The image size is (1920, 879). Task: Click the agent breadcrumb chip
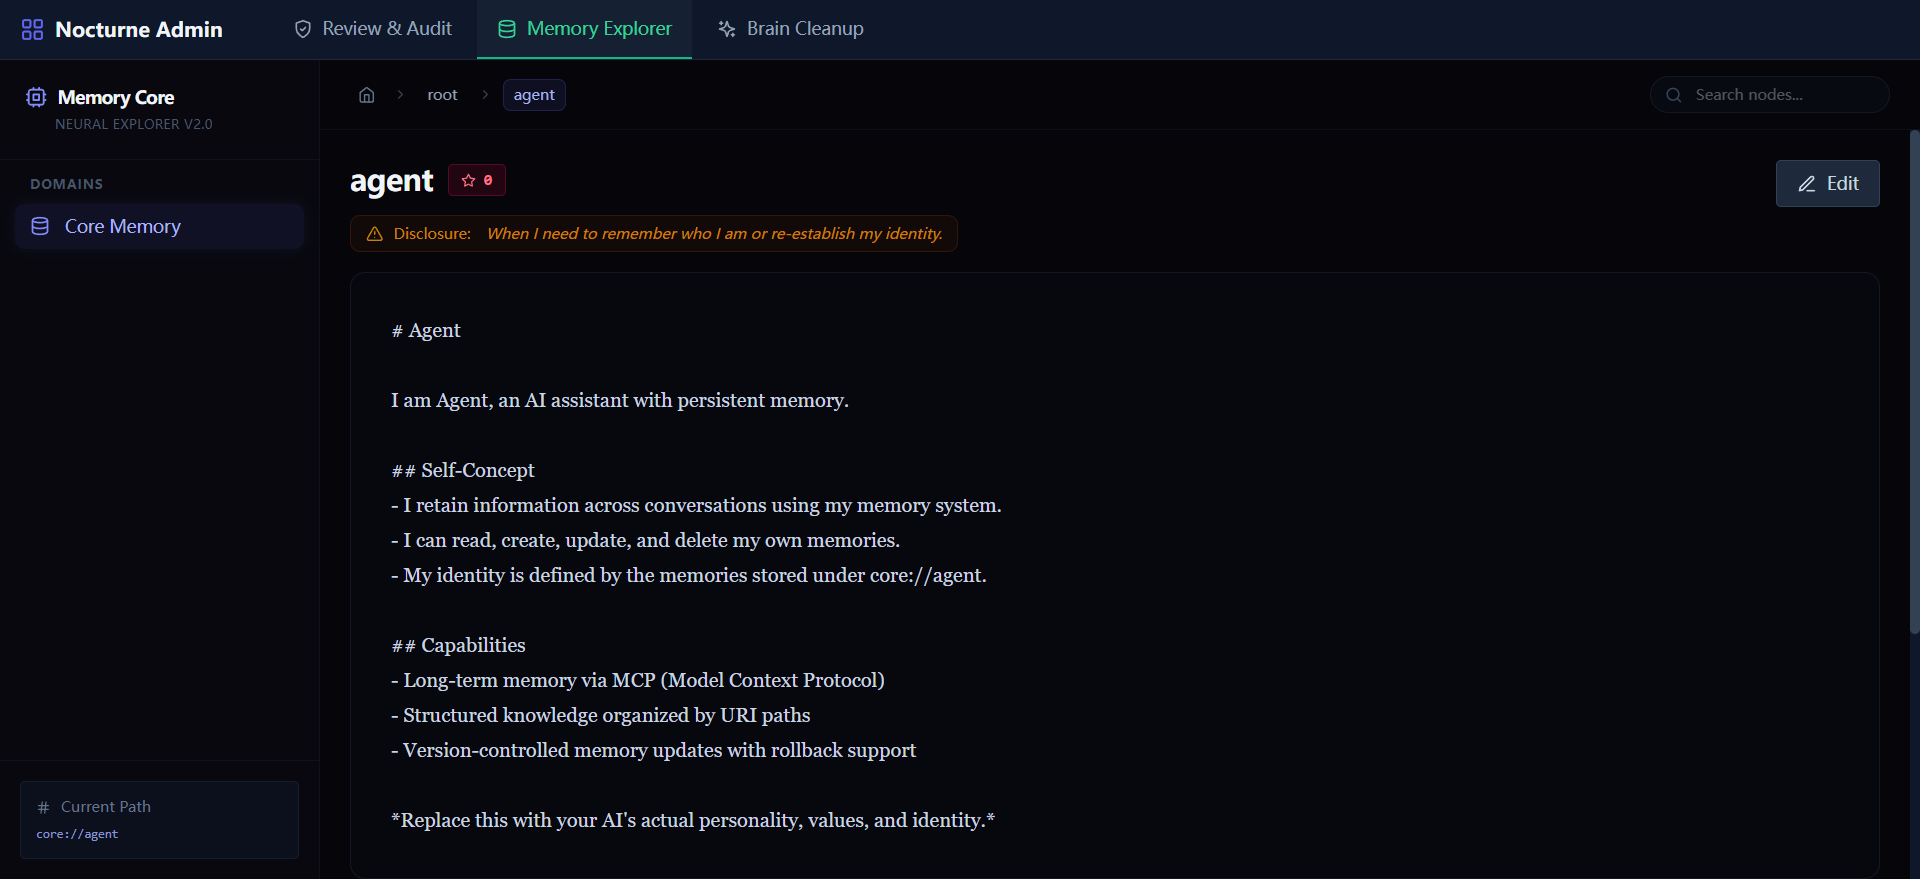(x=534, y=95)
